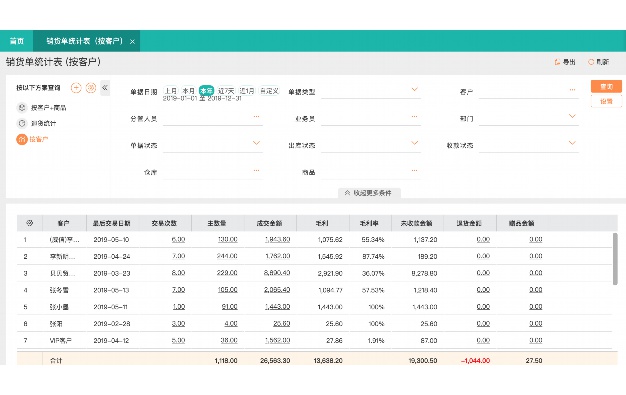Open the document type dropdown

(x=371, y=91)
